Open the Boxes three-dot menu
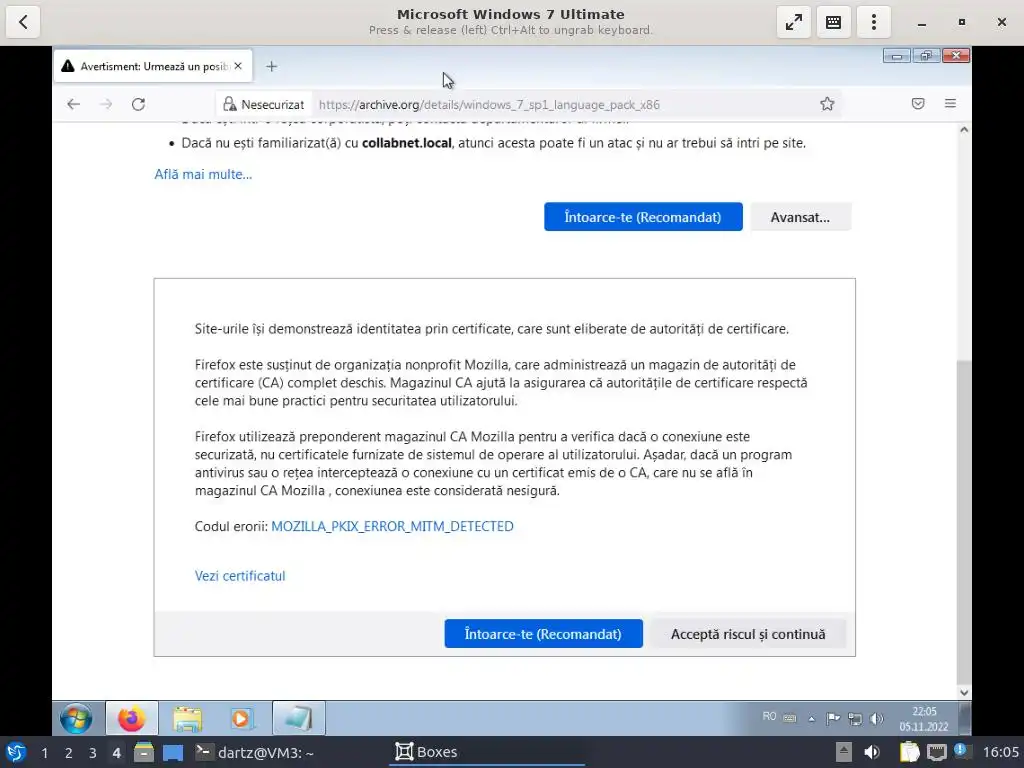The image size is (1024, 768). tap(873, 22)
